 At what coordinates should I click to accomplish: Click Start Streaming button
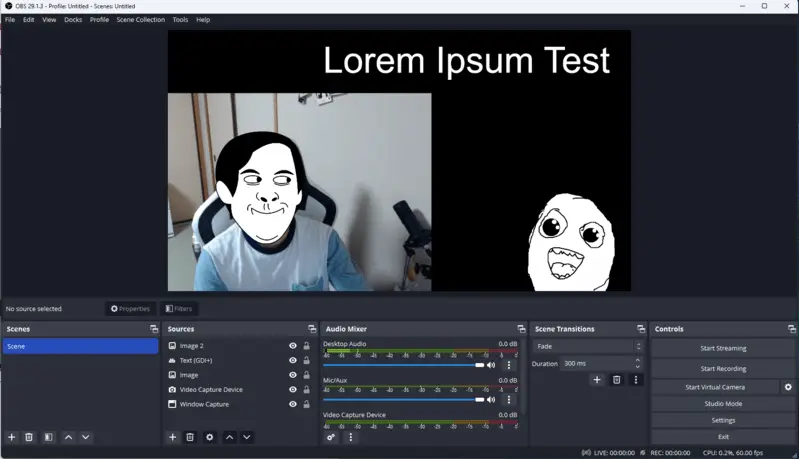pos(723,348)
